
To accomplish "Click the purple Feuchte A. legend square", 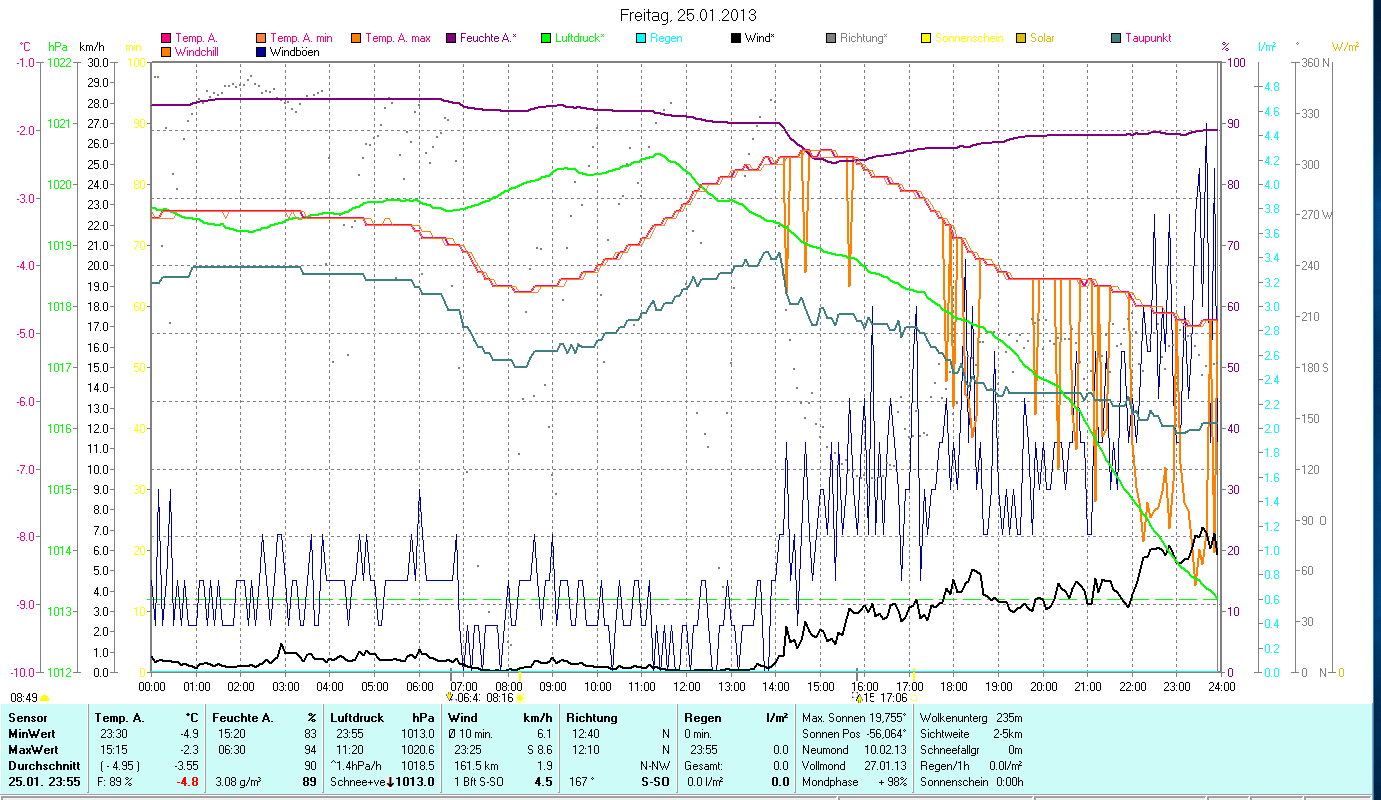I will pos(450,38).
